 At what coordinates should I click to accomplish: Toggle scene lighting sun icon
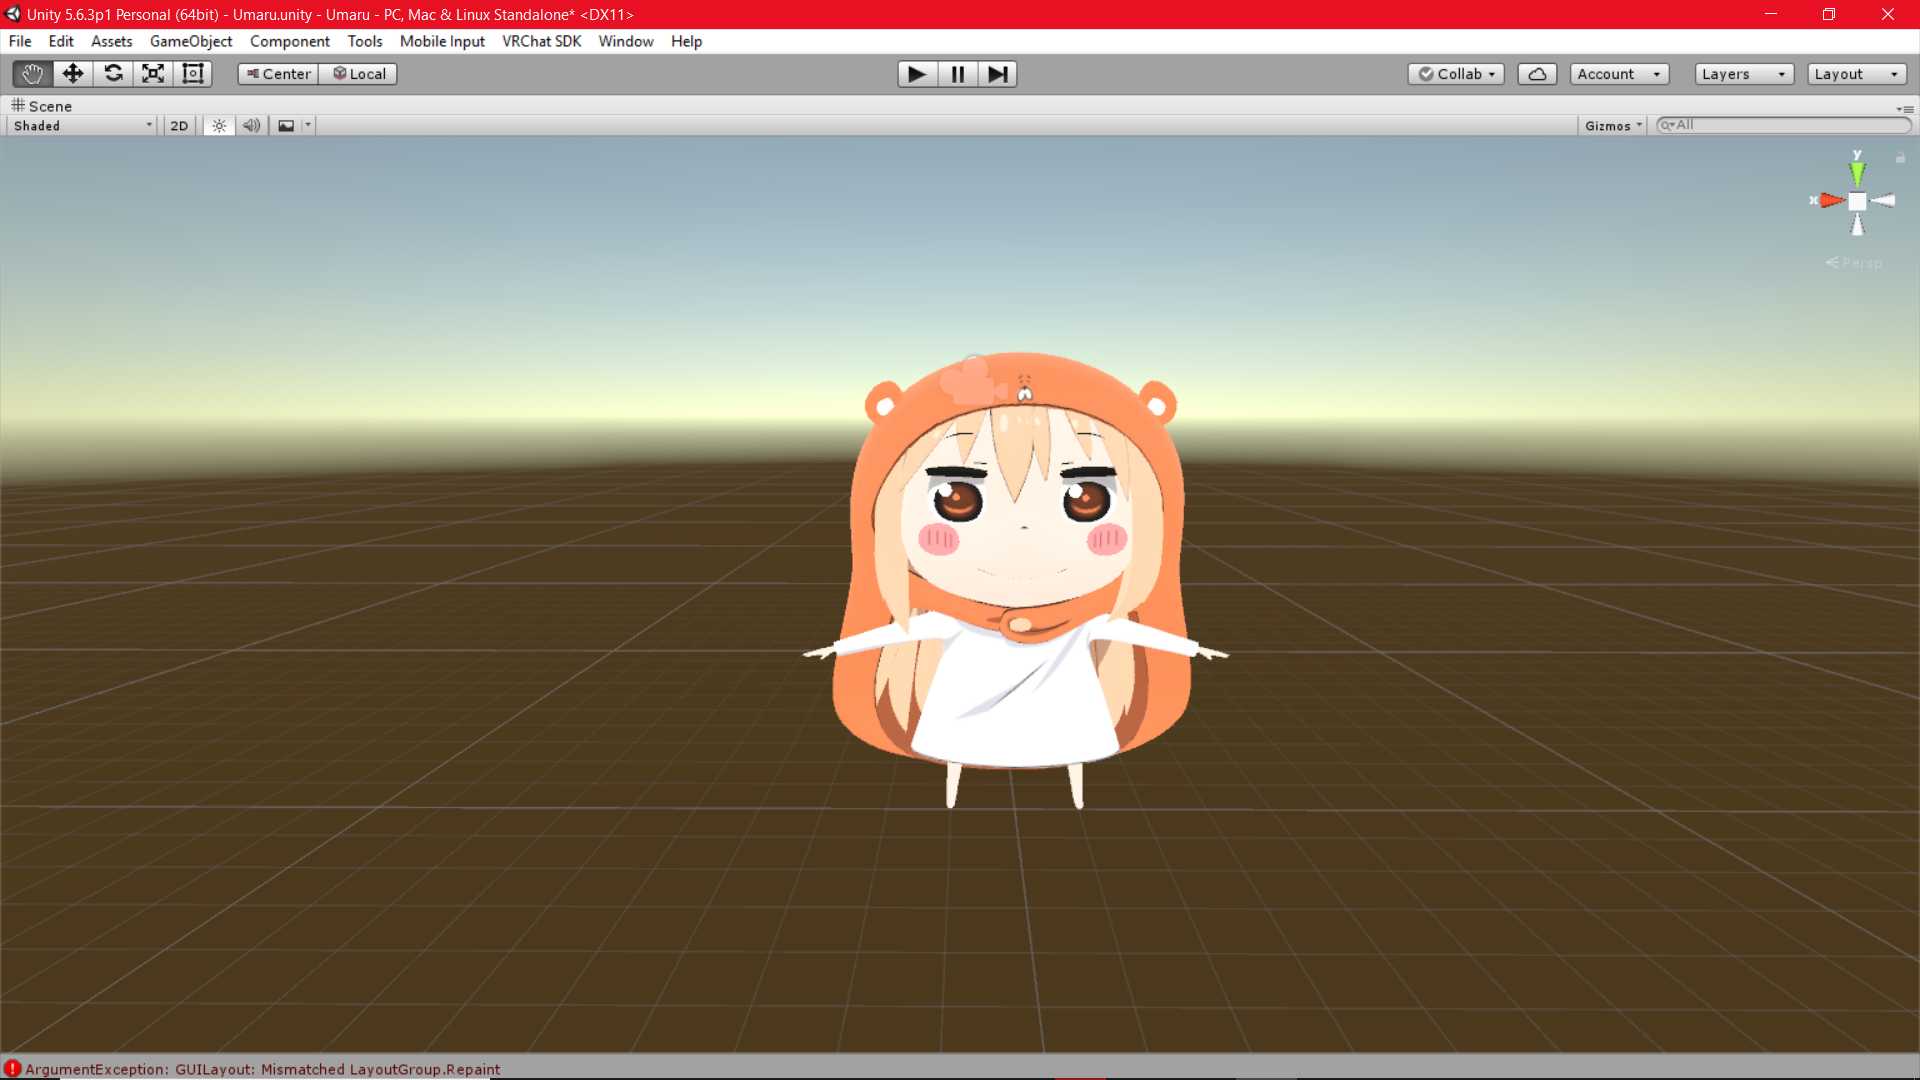(219, 126)
